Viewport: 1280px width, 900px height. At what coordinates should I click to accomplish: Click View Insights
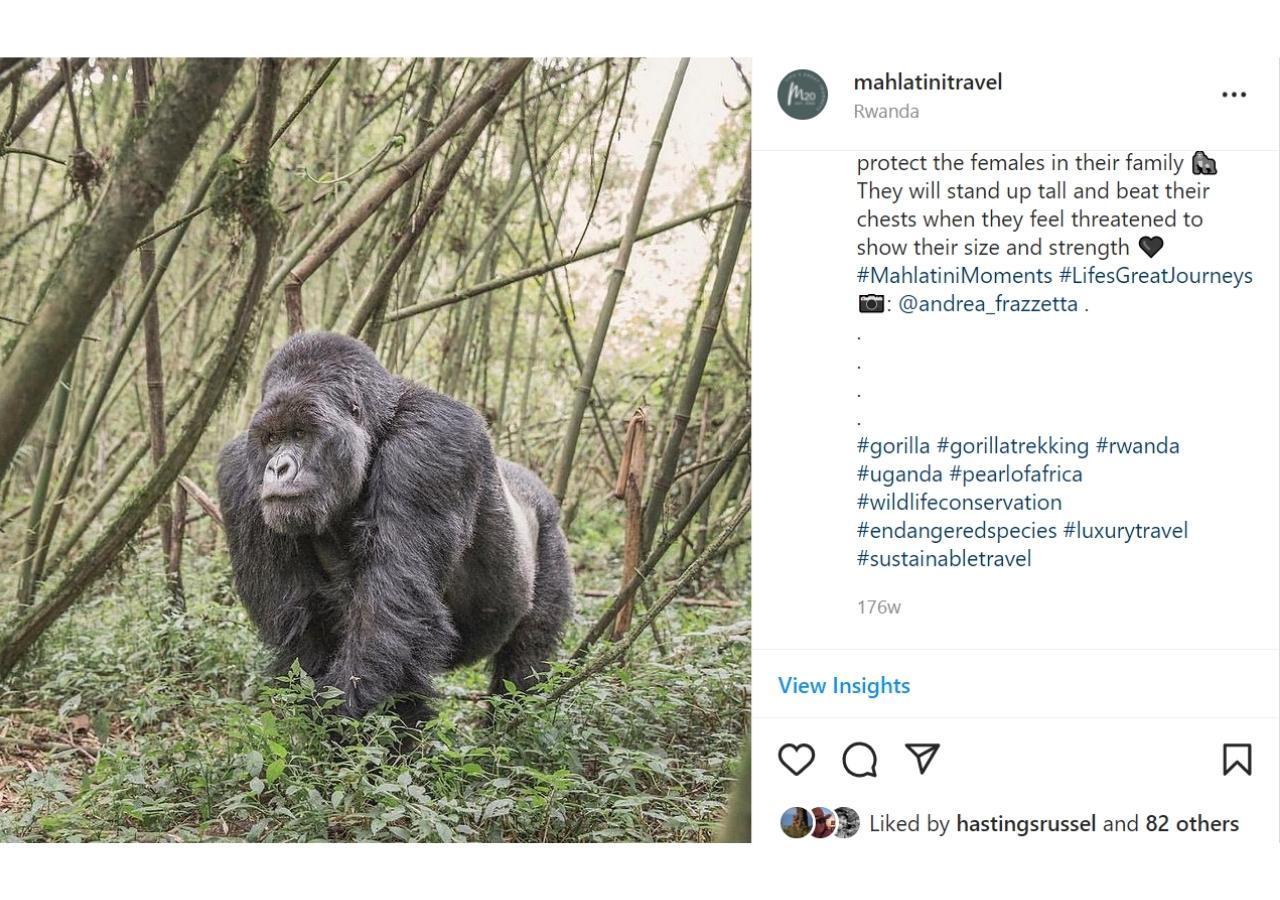tap(844, 686)
